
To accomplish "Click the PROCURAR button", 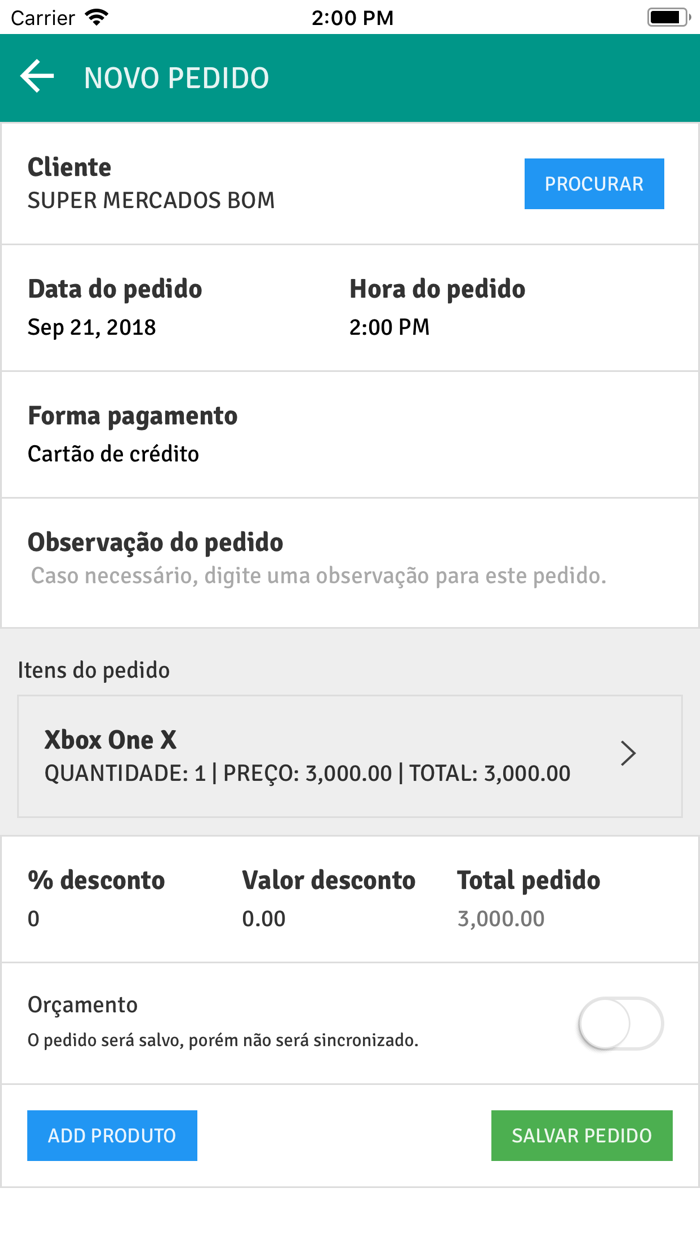I will coord(594,184).
